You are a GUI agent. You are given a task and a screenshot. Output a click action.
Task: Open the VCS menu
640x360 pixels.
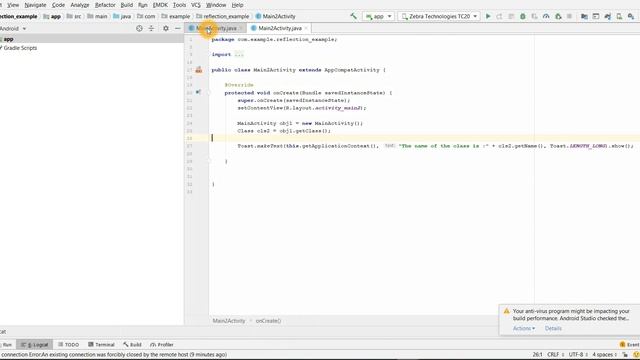(x=196, y=5)
